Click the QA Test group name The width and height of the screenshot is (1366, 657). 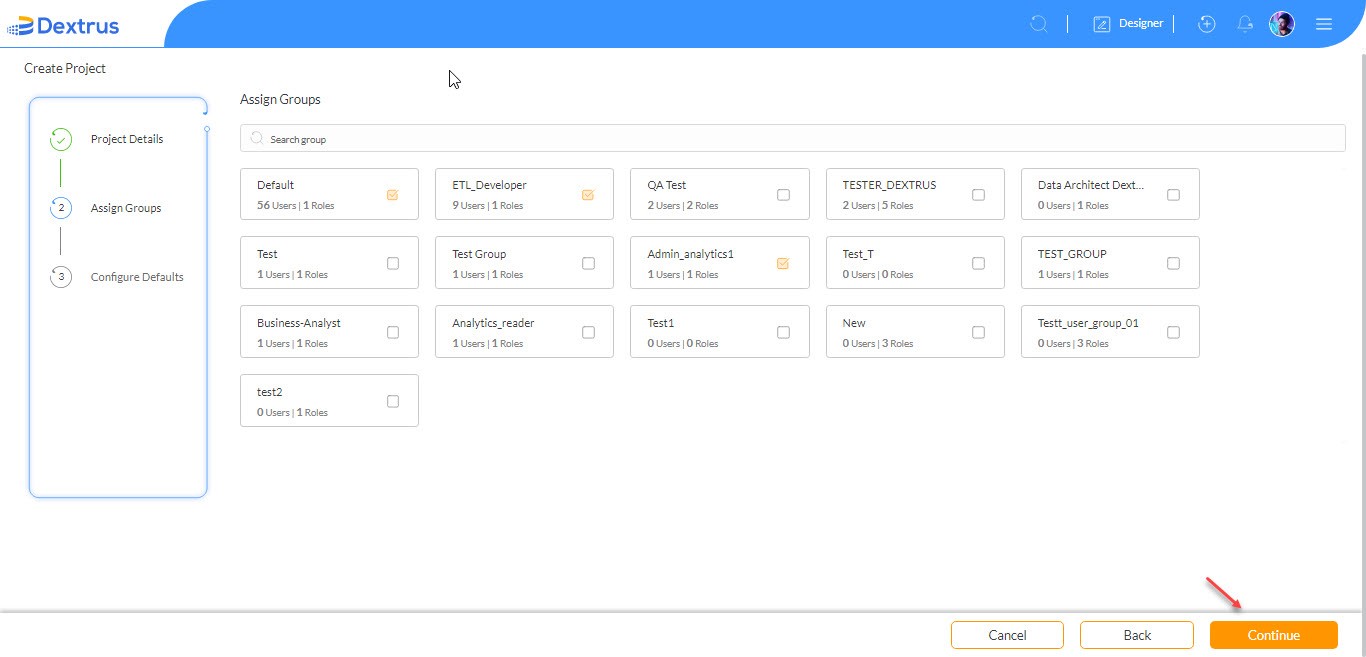[x=667, y=185]
